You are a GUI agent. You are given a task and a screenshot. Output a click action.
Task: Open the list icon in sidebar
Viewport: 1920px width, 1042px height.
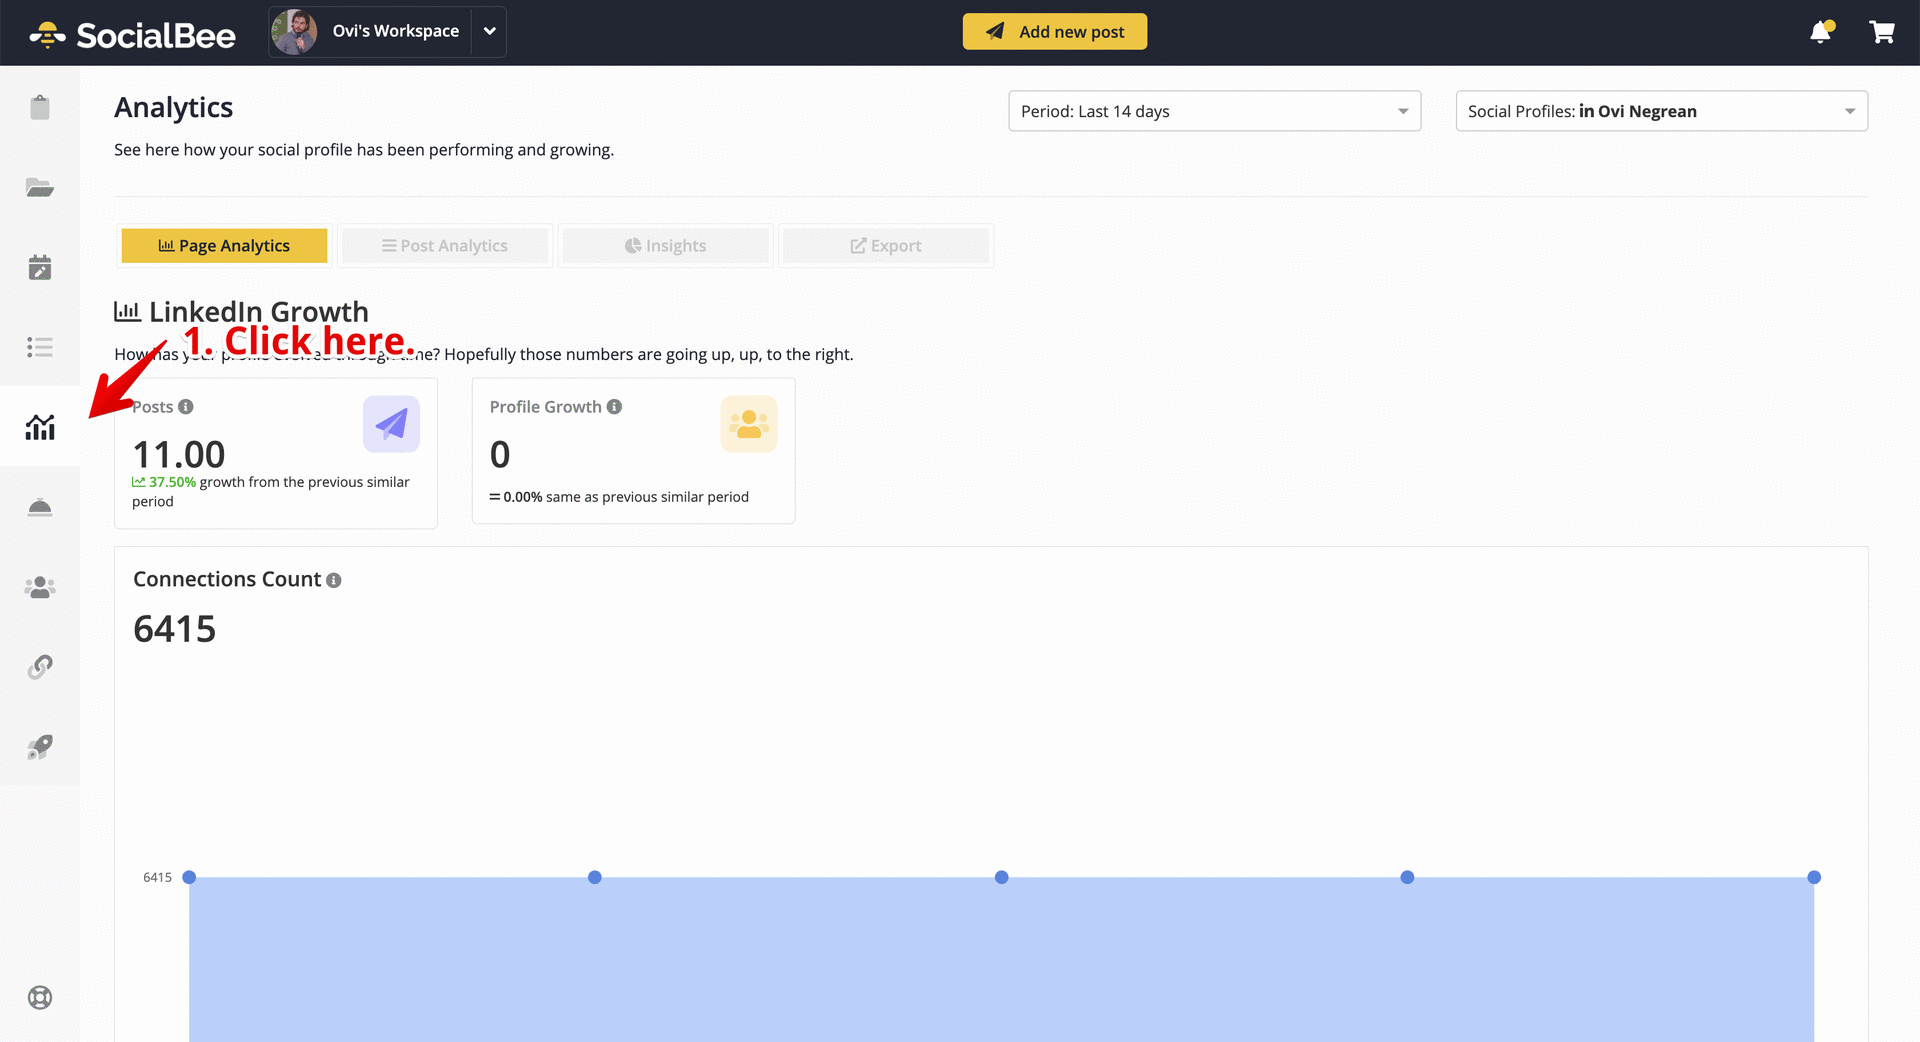[x=40, y=347]
